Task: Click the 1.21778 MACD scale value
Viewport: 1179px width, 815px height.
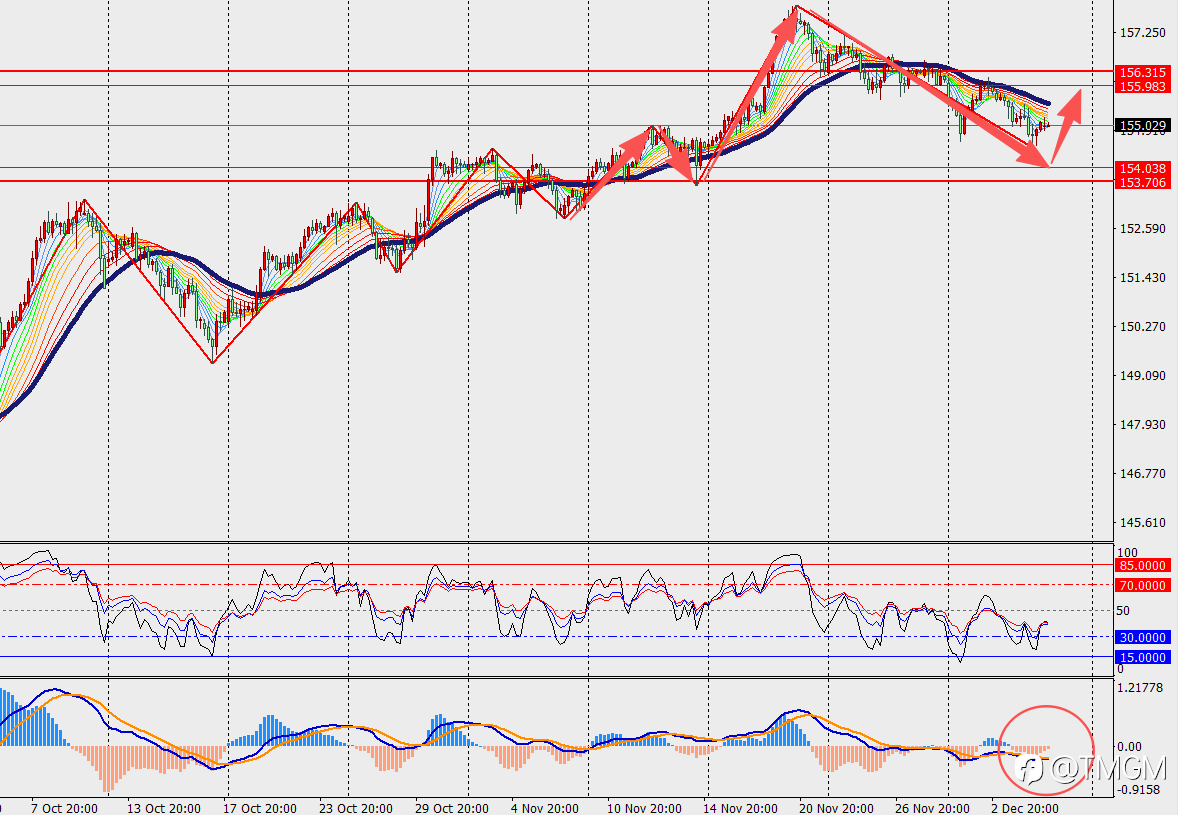Action: coord(1141,688)
